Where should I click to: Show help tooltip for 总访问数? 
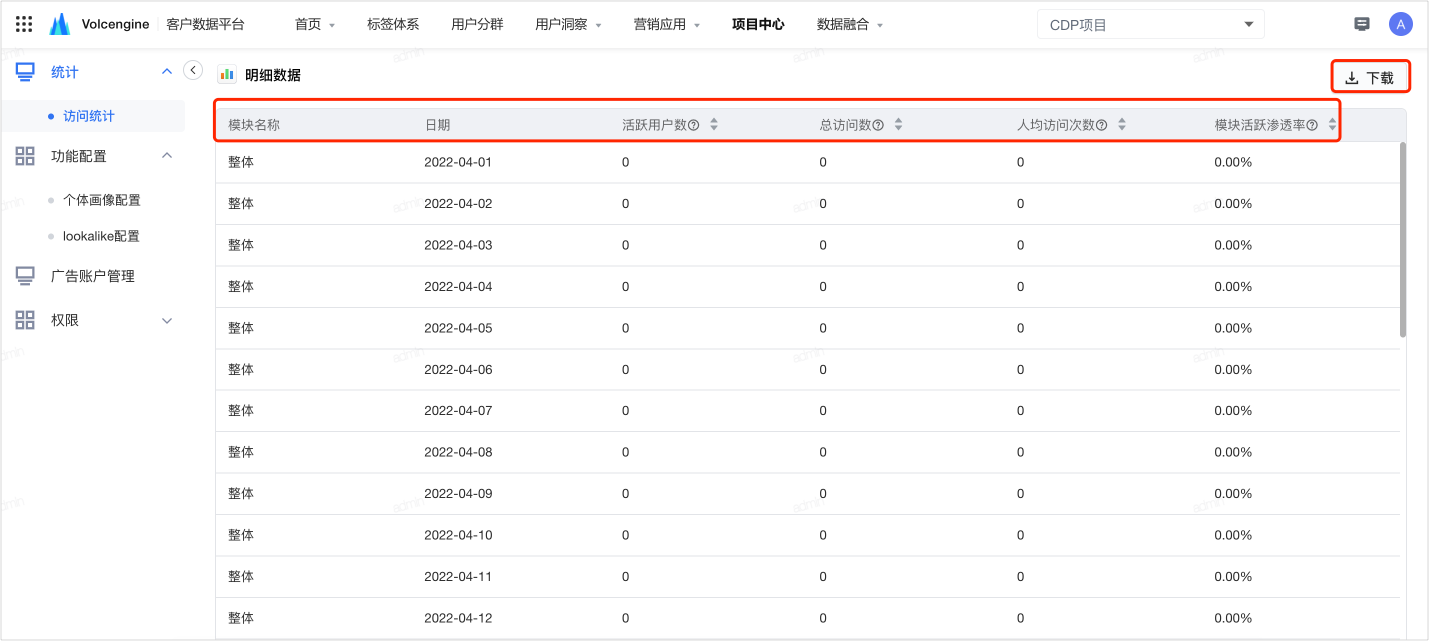click(878, 125)
